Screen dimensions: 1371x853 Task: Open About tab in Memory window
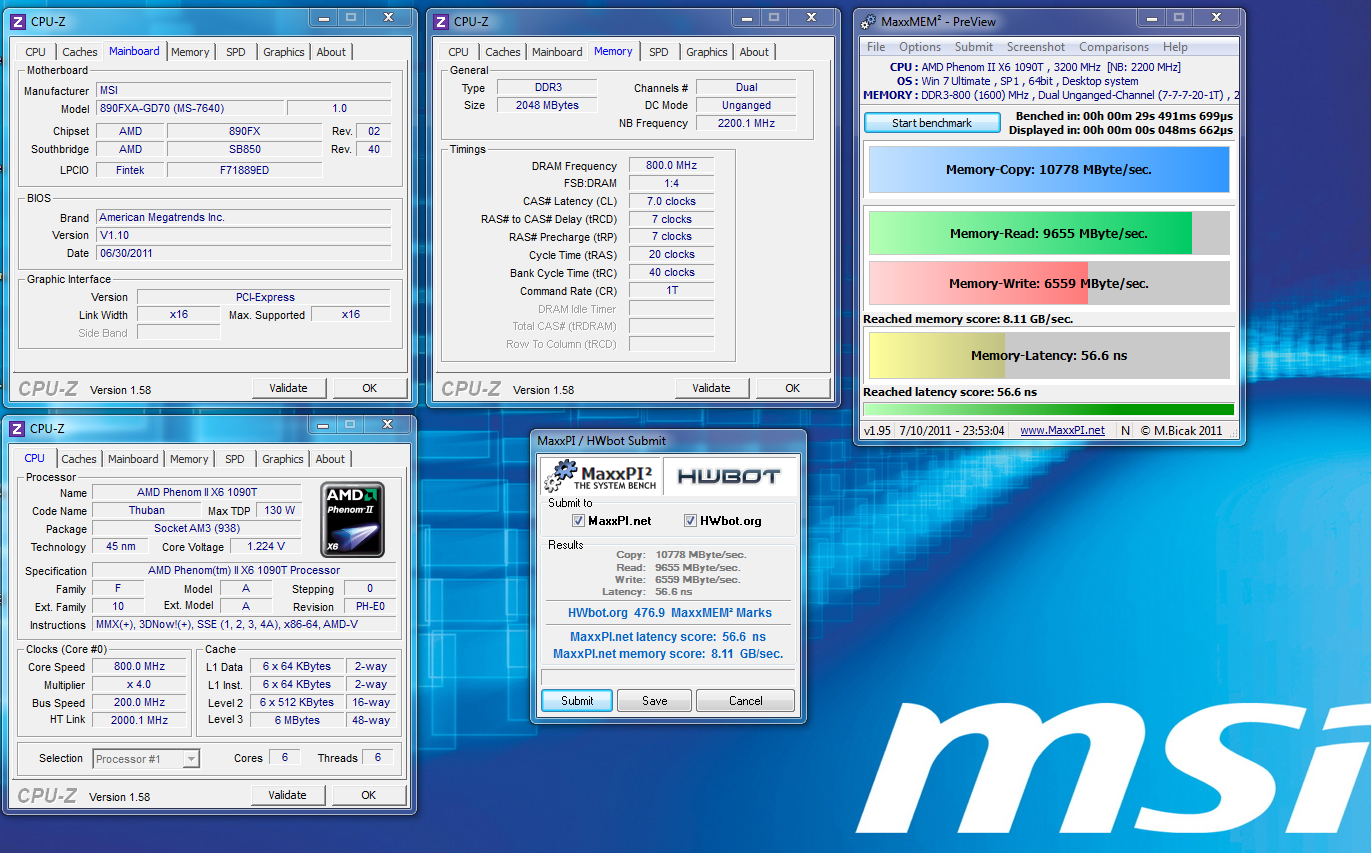tap(754, 52)
